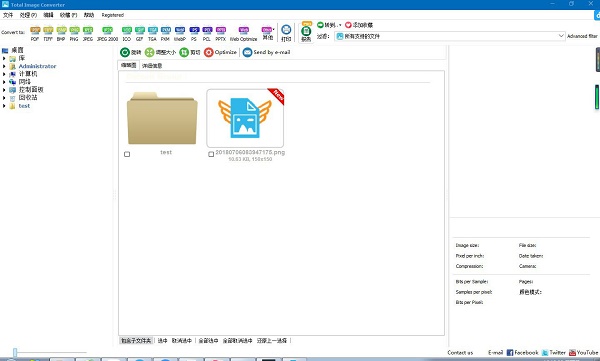Screen dimensions: 600x361
Task: Choose TIFF as conversion format
Action: 48,33
